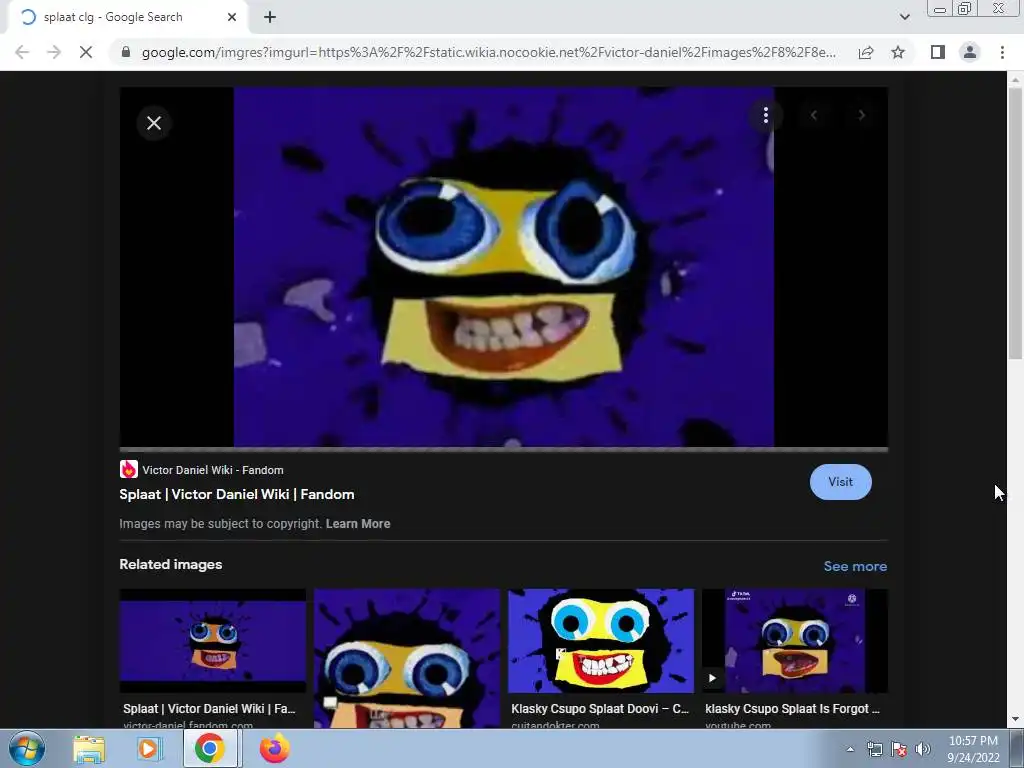Open the Windows Start menu

click(26, 748)
